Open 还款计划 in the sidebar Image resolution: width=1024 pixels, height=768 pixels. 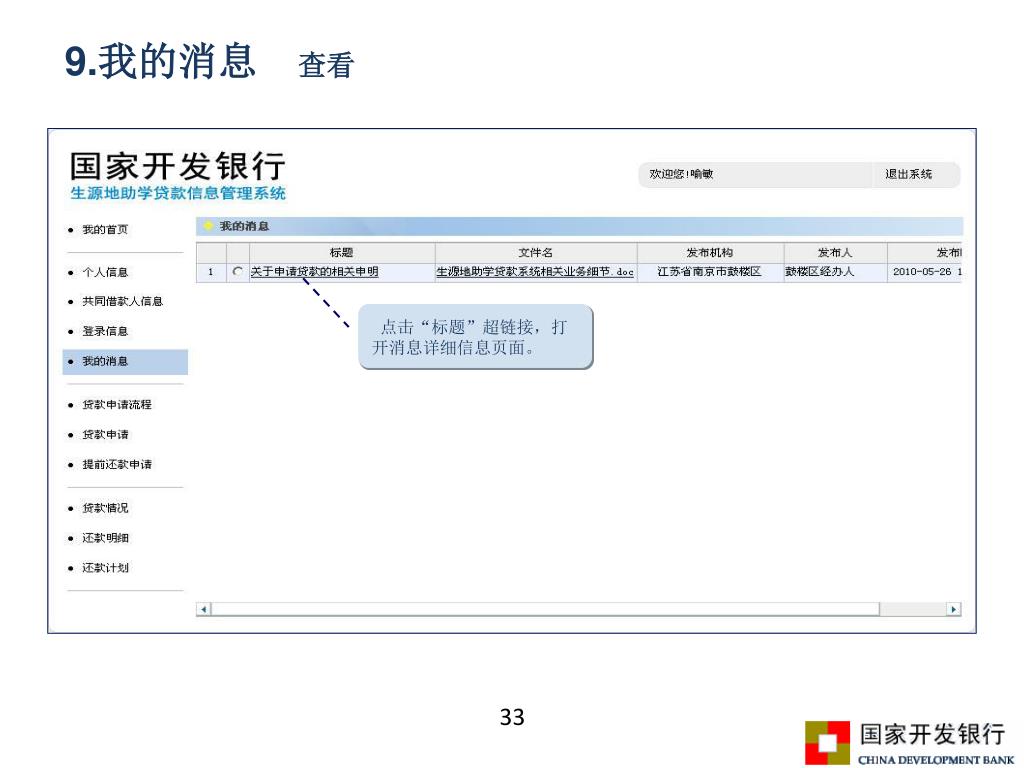104,568
